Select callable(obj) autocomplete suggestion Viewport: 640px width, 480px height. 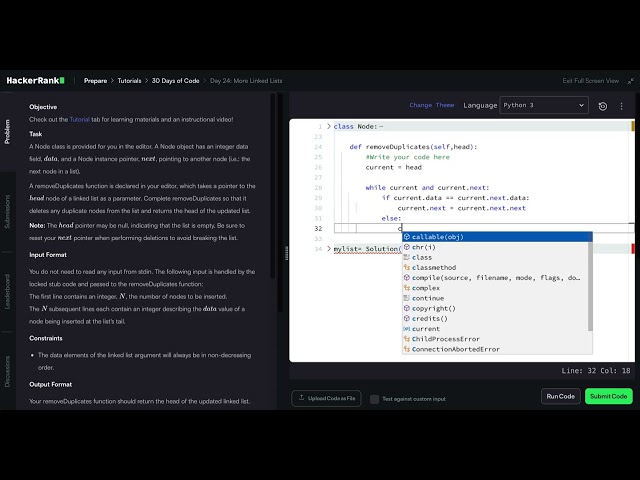point(497,237)
